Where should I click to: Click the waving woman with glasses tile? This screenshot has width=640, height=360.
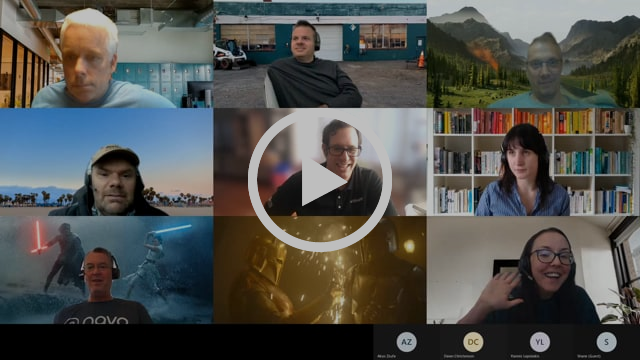coord(533,270)
